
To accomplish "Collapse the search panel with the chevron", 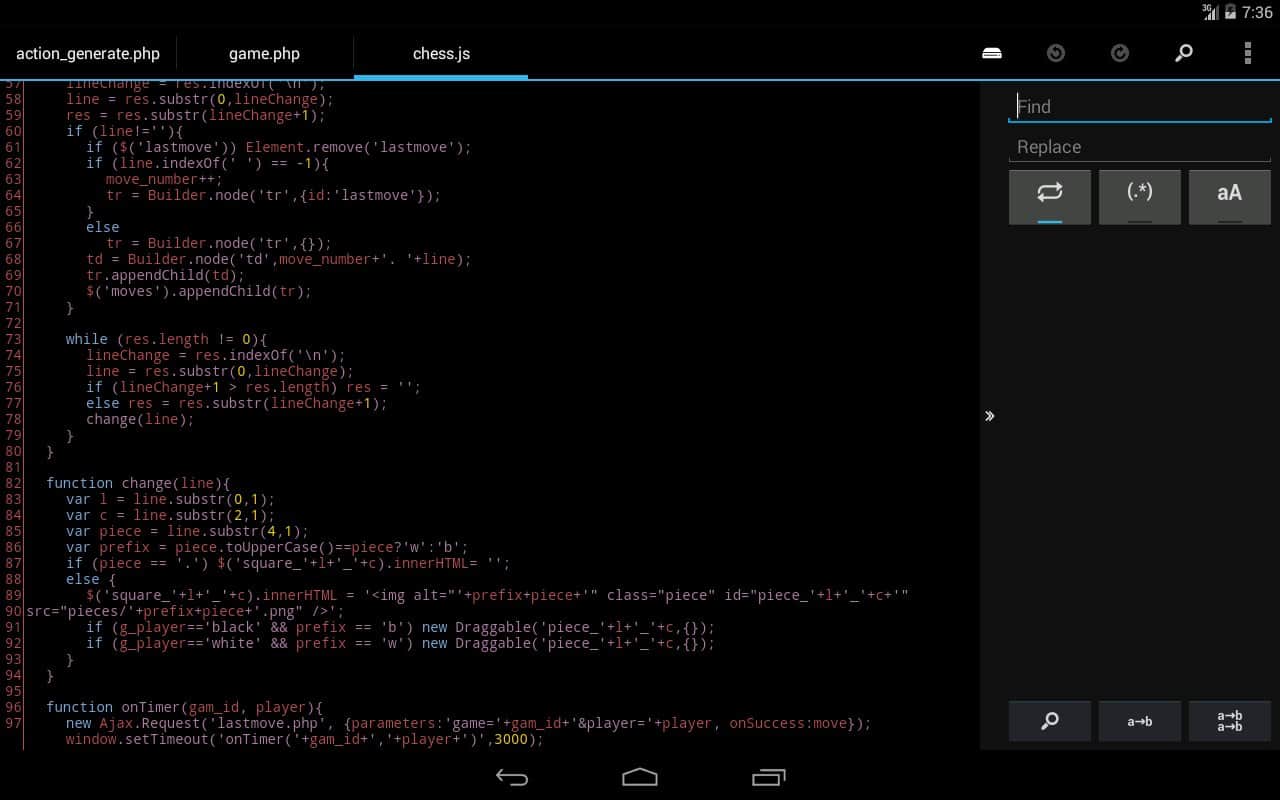I will (990, 416).
